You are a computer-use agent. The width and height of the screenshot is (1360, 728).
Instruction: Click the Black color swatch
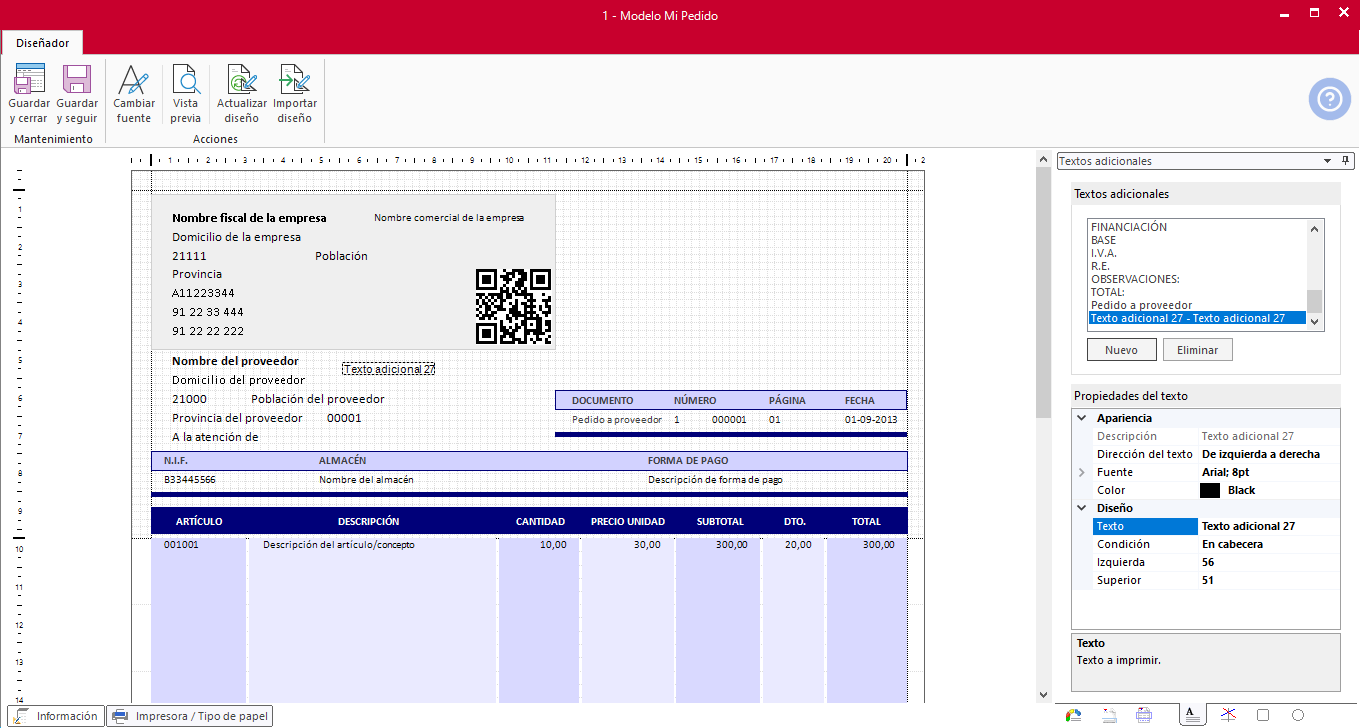click(x=1210, y=490)
